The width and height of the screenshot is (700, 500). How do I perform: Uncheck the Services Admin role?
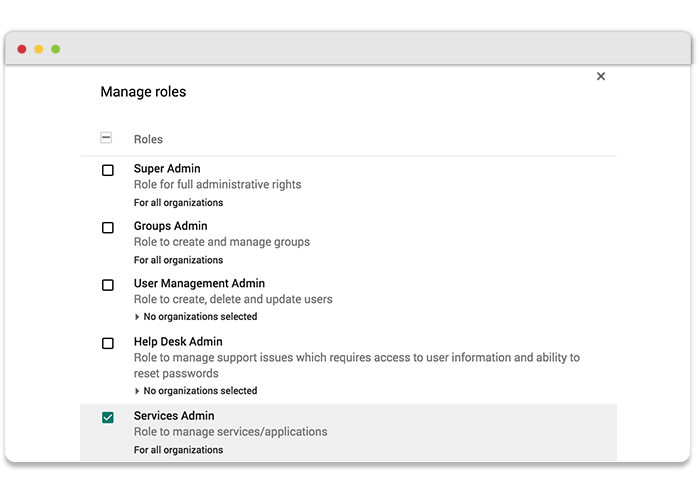(108, 417)
